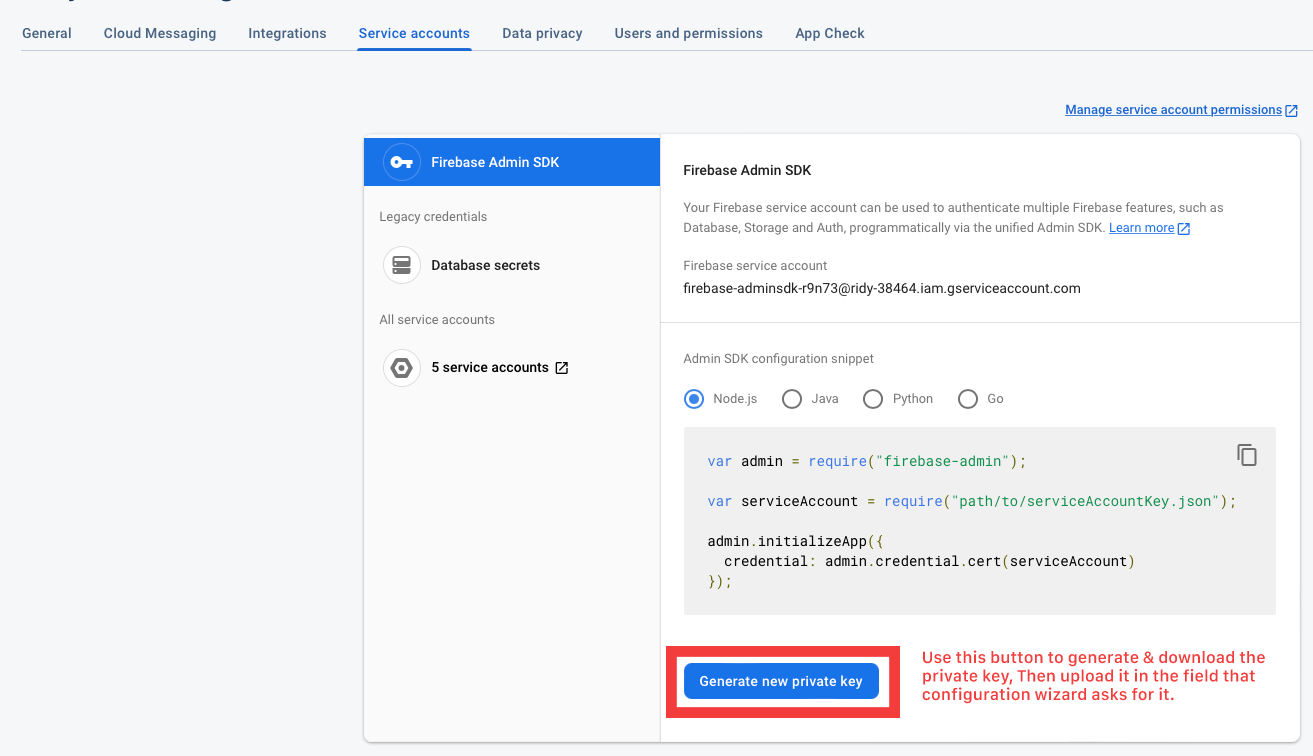1313x756 pixels.
Task: Click the Database secrets storage icon
Action: pyautogui.click(x=402, y=265)
